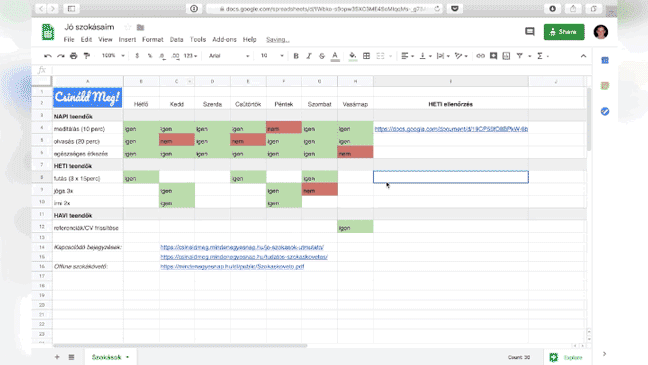Open the File menu
Screen dimensions: 648x365
[69, 40]
